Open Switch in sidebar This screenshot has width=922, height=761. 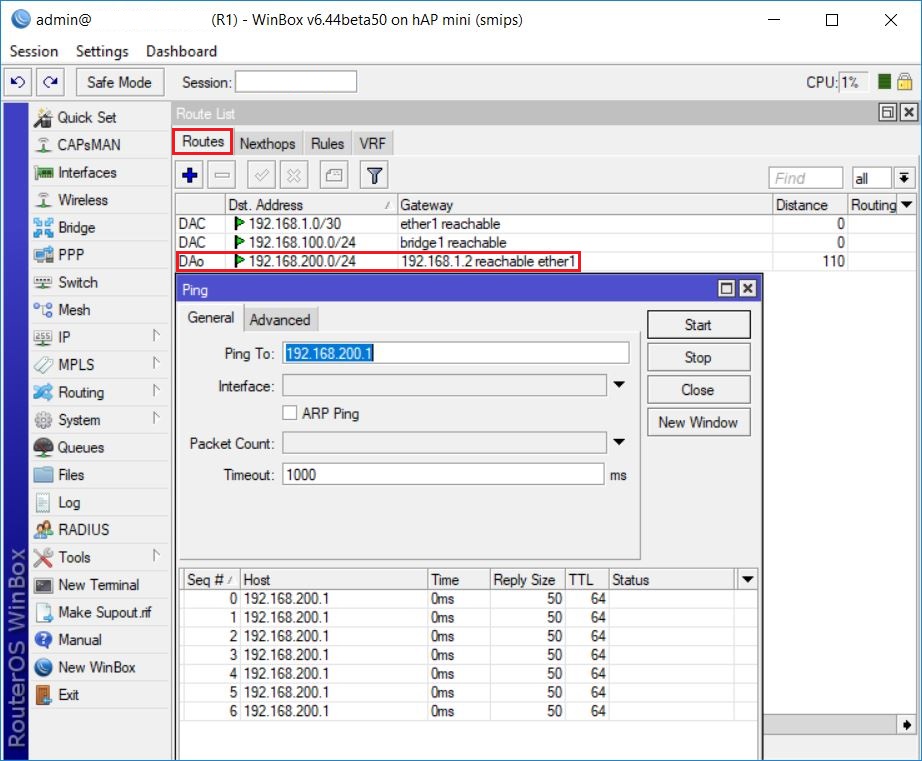[x=78, y=282]
